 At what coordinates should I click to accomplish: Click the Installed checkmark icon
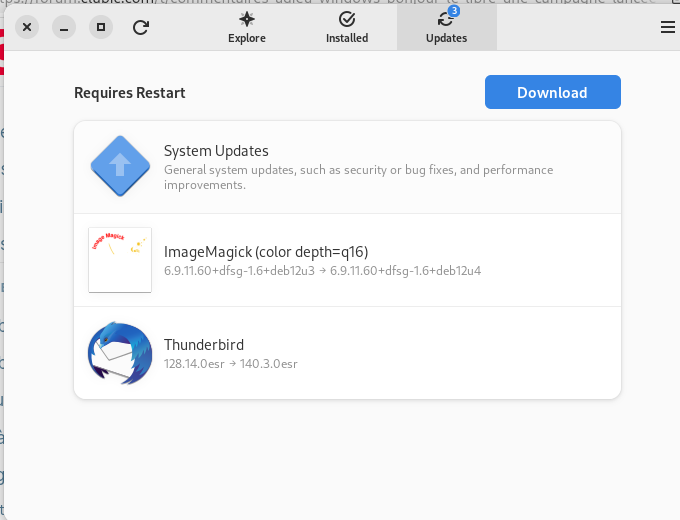point(347,19)
